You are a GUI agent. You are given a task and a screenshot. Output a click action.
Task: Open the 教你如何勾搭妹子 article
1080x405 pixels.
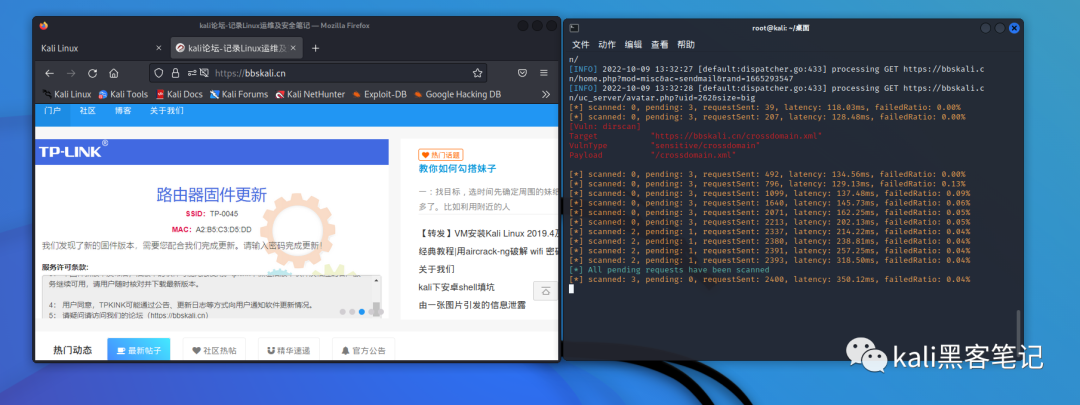tap(457, 169)
